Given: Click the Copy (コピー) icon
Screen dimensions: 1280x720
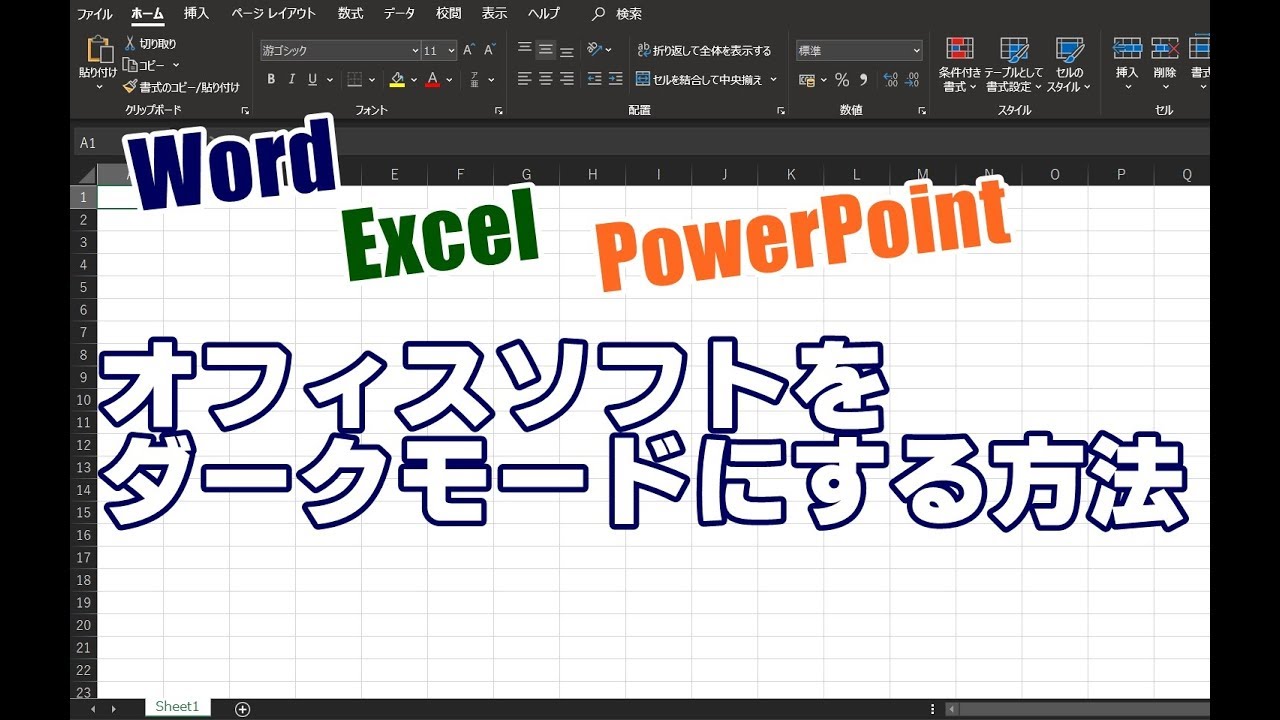Looking at the screenshot, I should point(129,64).
